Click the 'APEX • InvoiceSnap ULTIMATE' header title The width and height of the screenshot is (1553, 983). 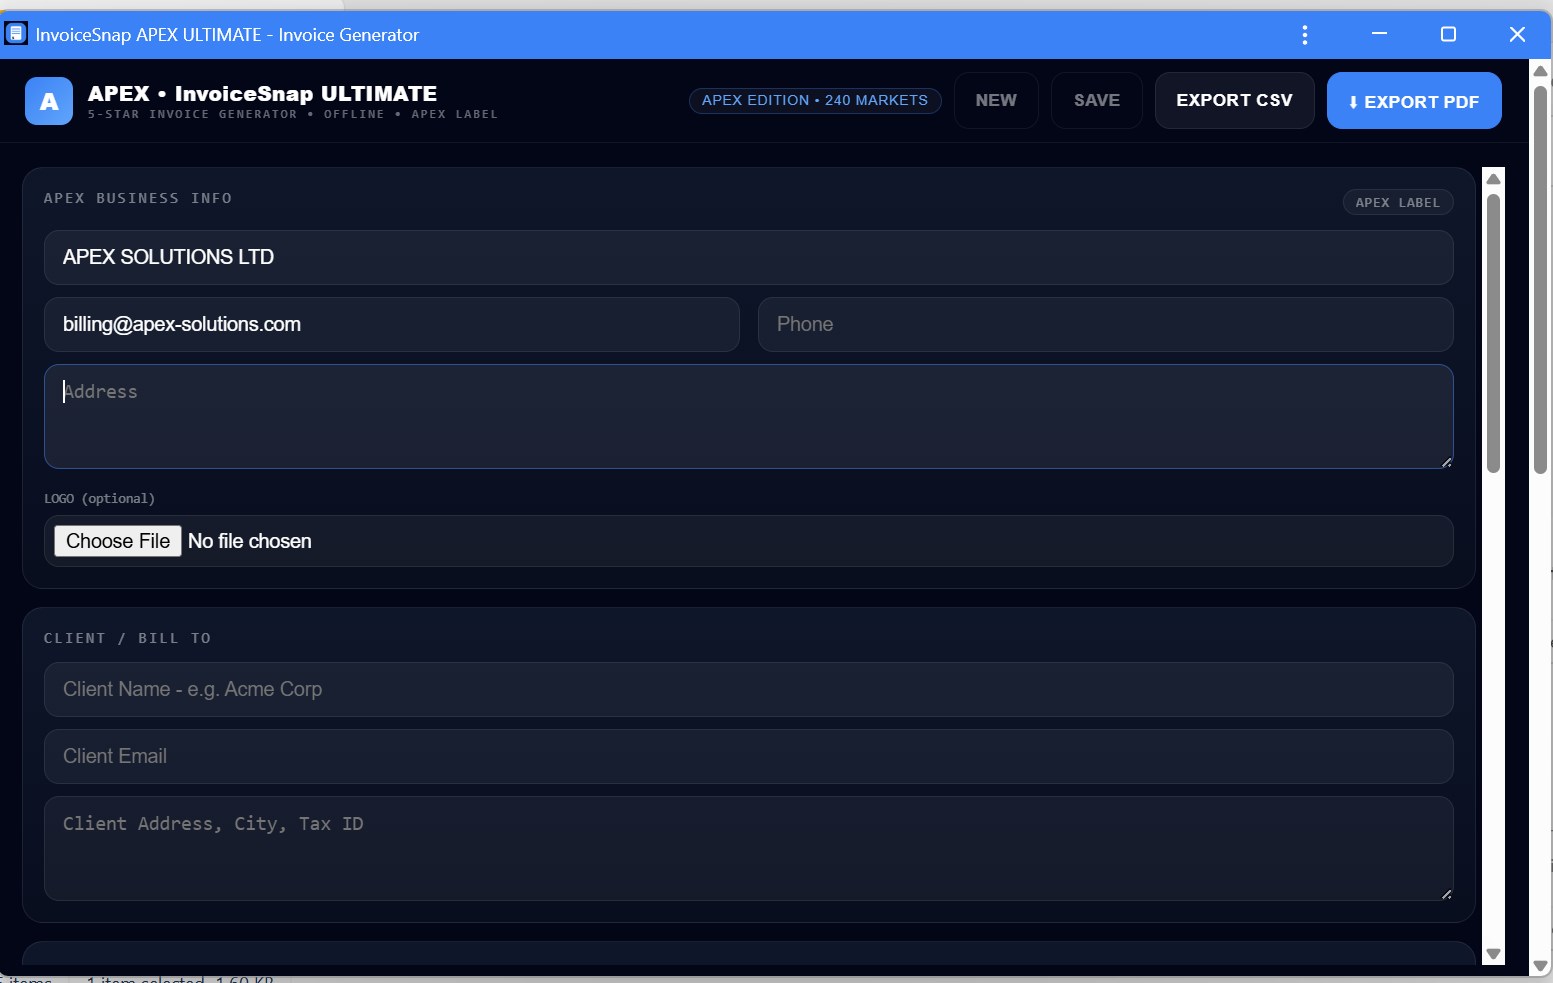[x=262, y=93]
